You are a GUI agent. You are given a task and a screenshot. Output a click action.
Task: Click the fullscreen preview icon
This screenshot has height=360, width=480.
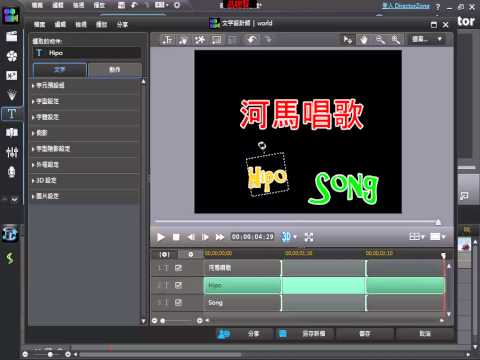click(x=309, y=237)
